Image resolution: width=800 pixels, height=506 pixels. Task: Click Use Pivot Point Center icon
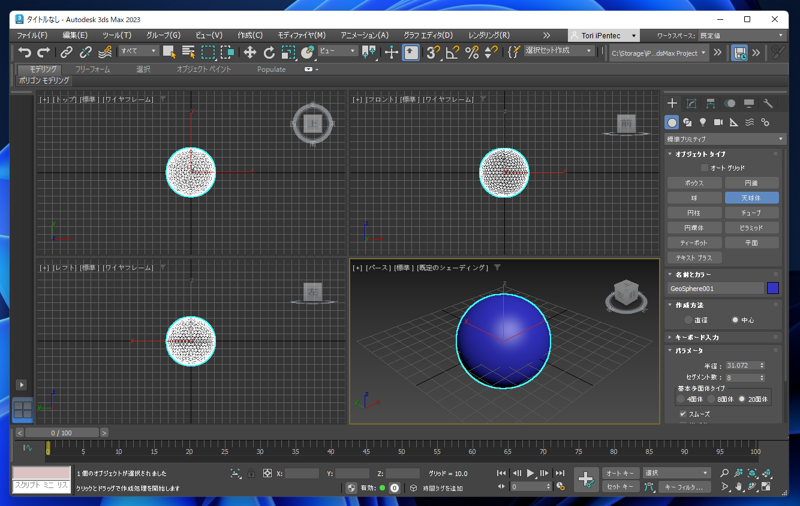(369, 52)
